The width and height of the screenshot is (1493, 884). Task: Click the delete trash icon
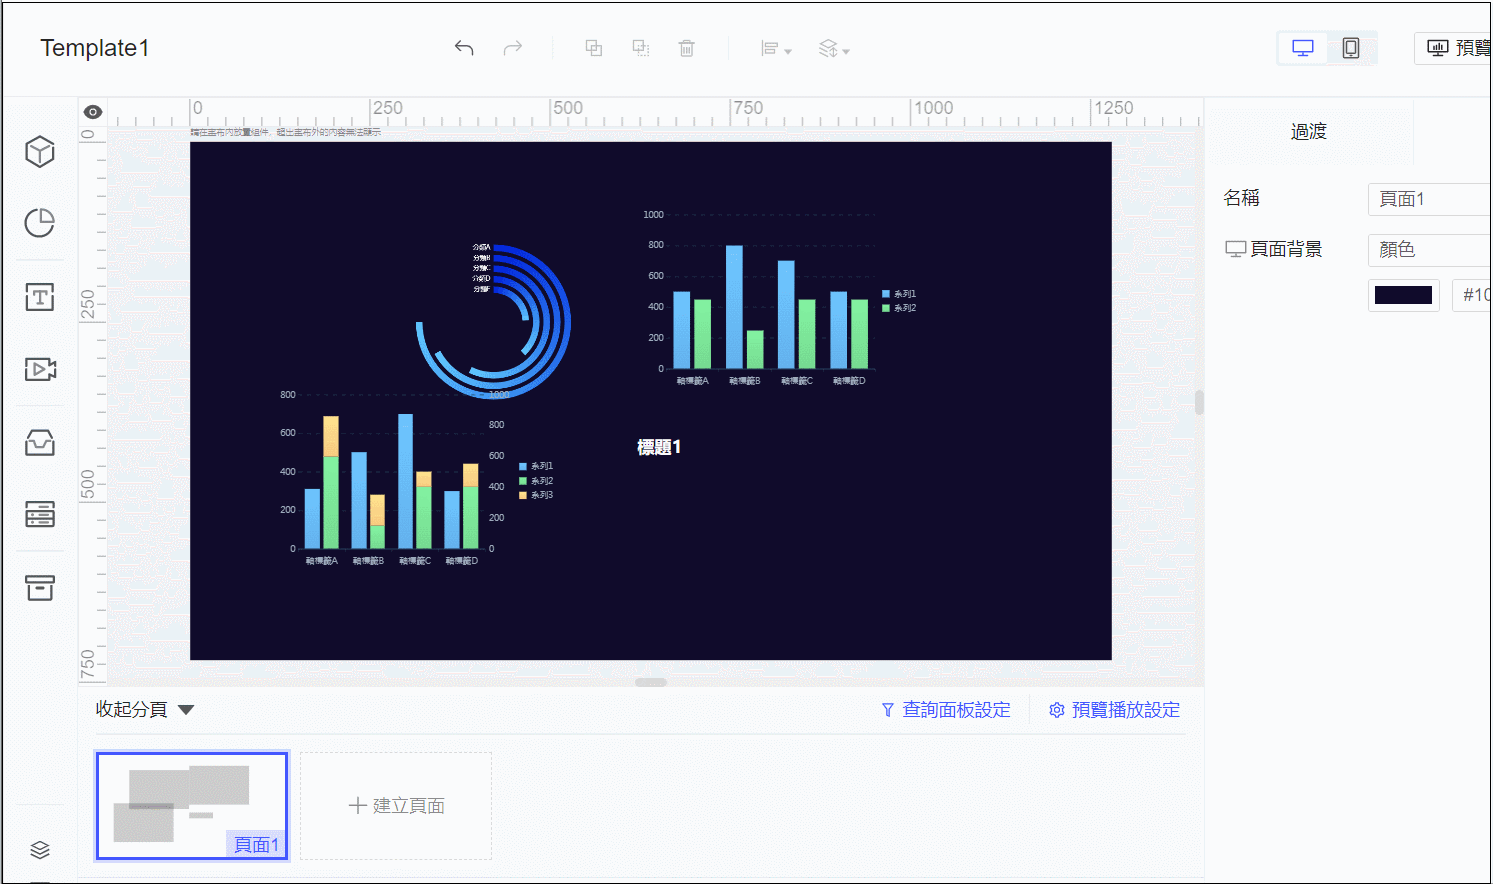tap(687, 48)
